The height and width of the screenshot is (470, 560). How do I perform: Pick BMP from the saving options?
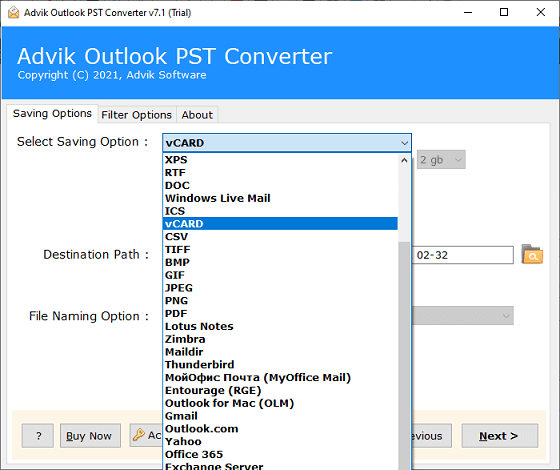280,262
